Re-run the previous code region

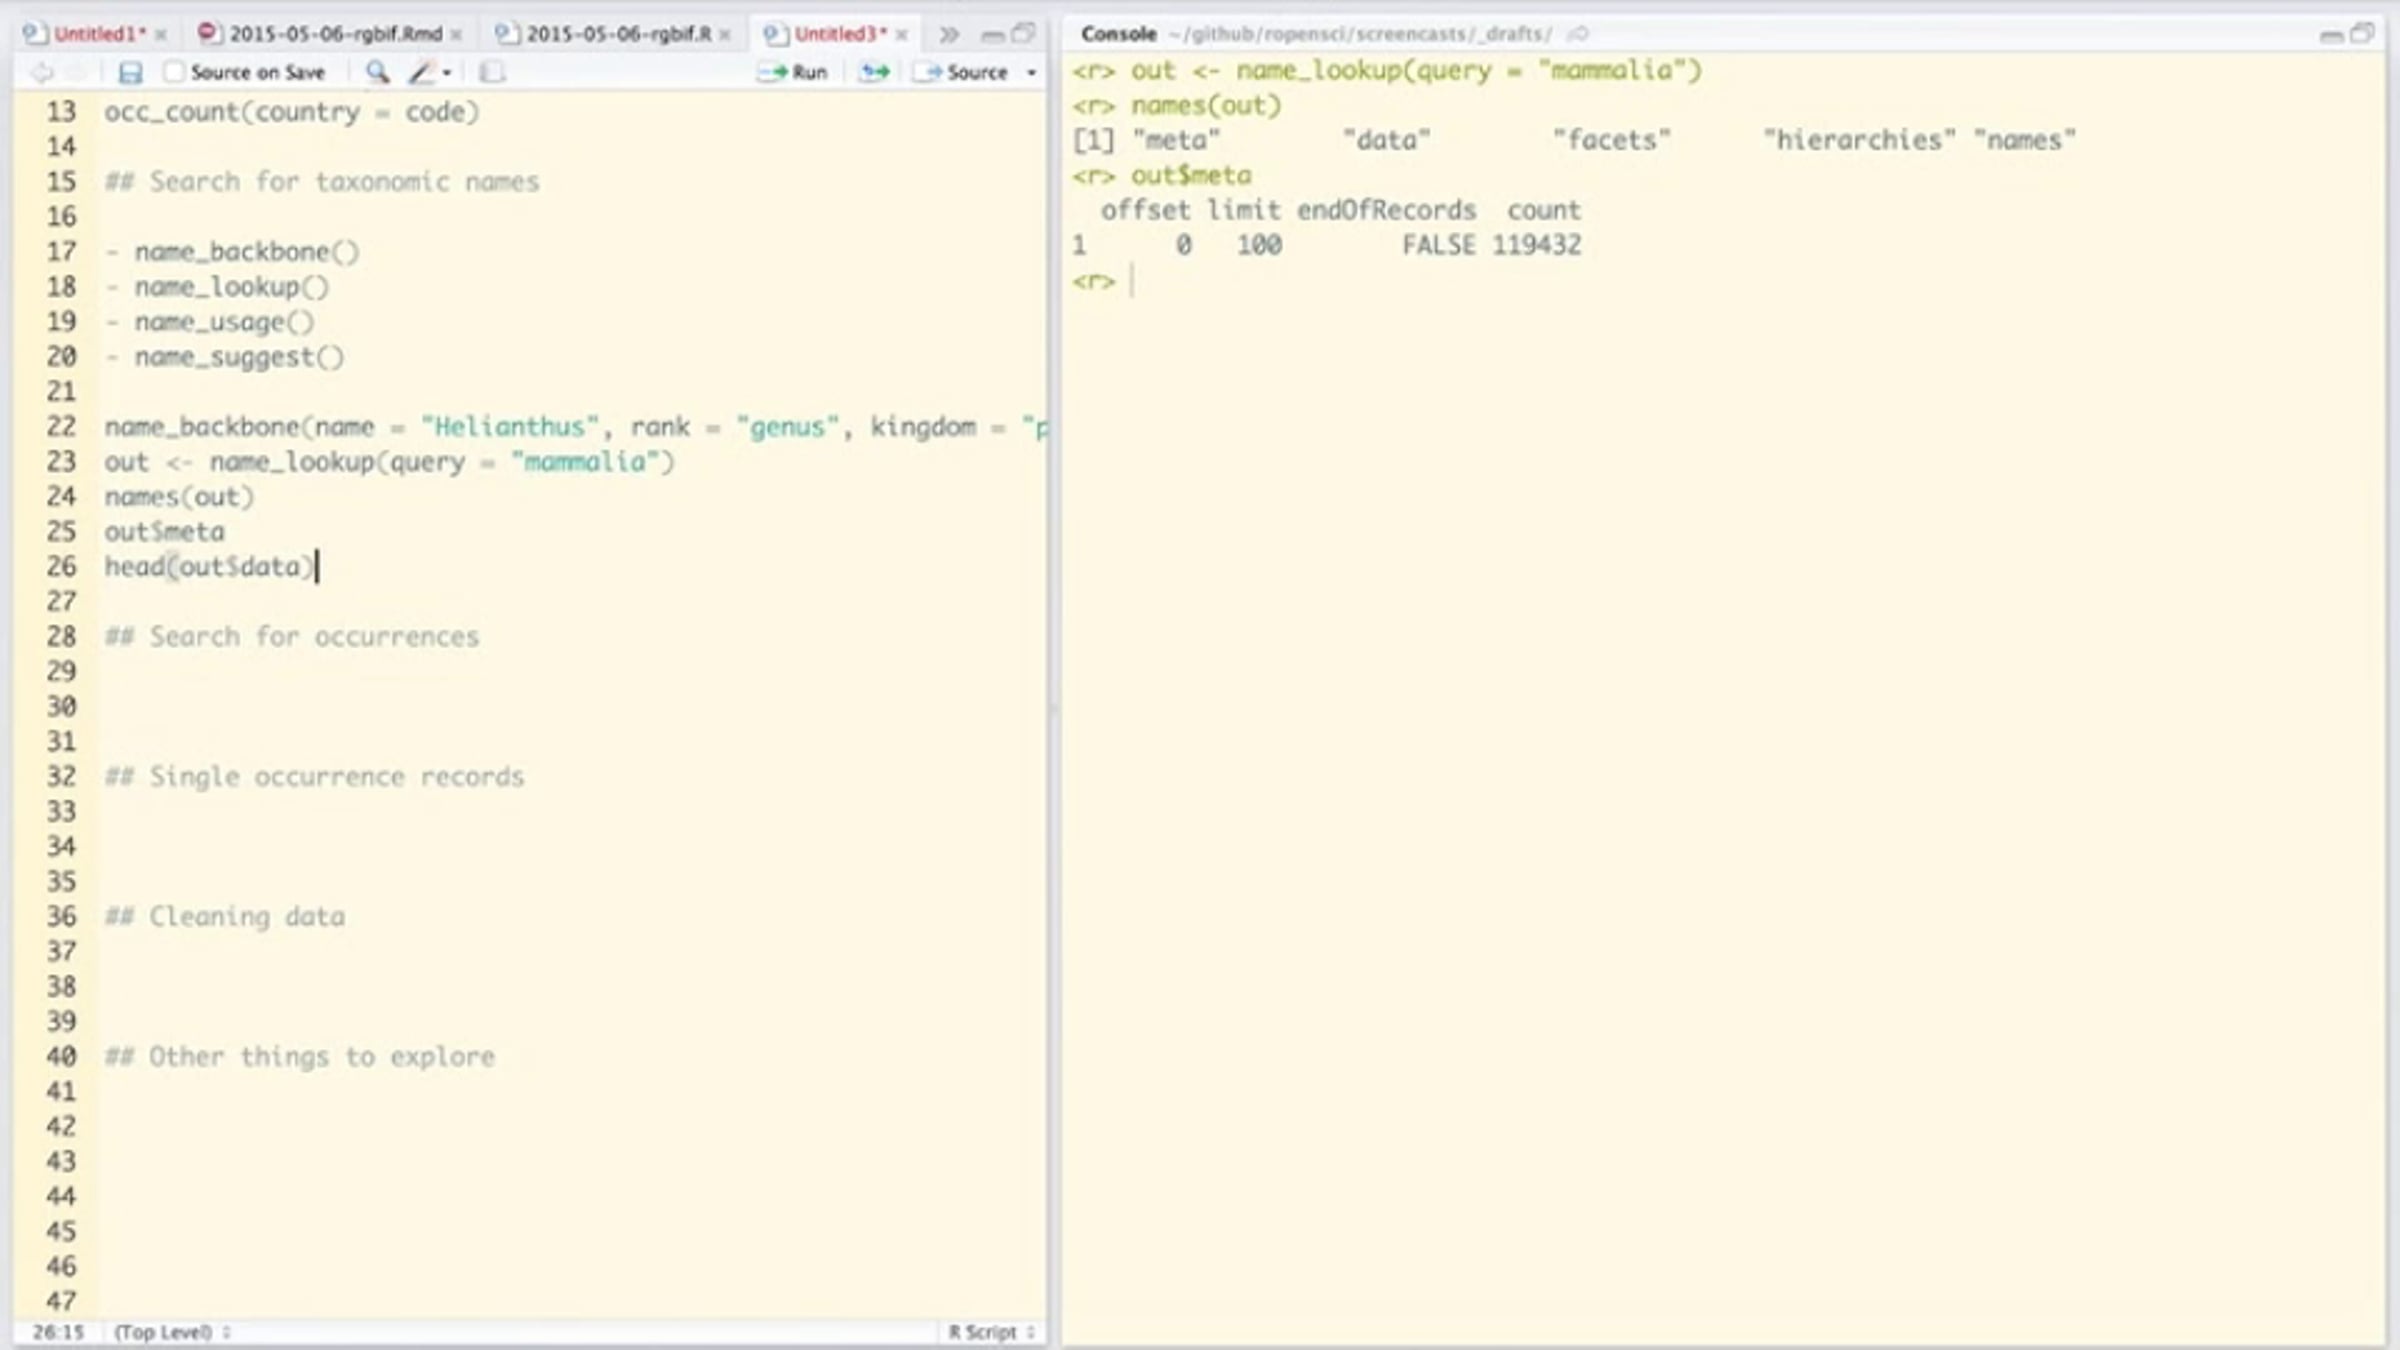874,72
